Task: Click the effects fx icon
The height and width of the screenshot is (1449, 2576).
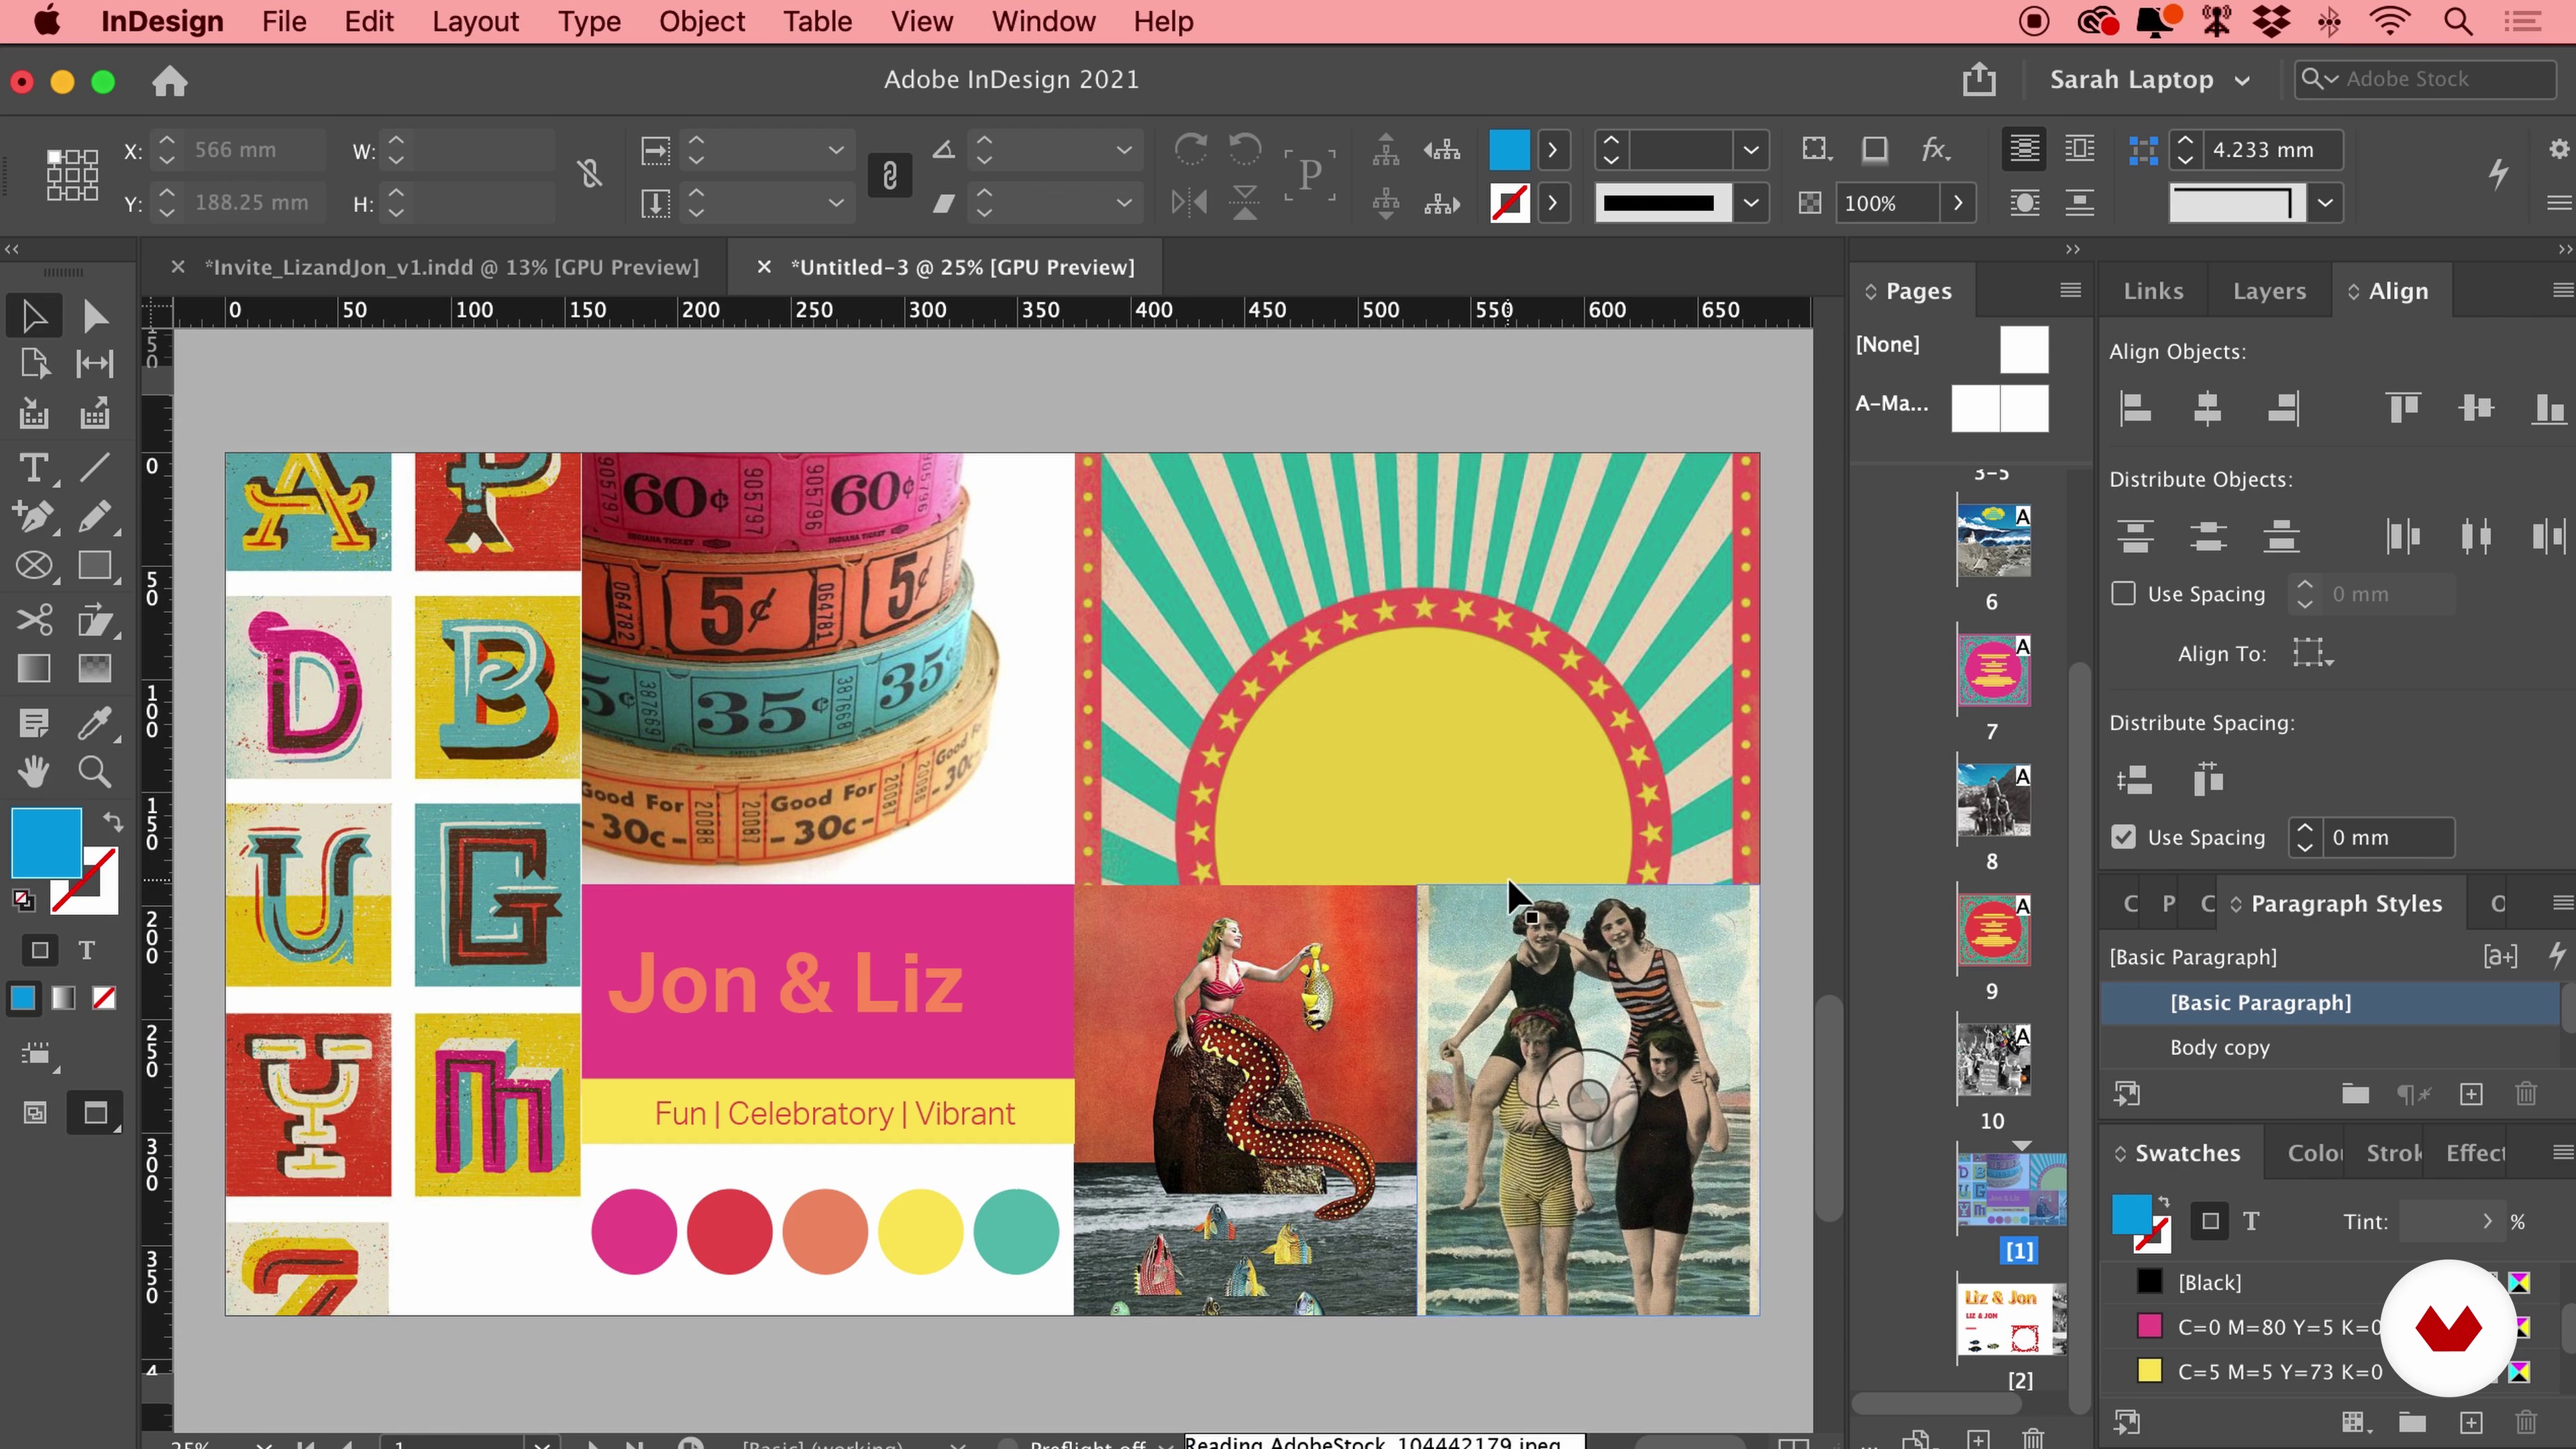Action: pyautogui.click(x=1935, y=150)
